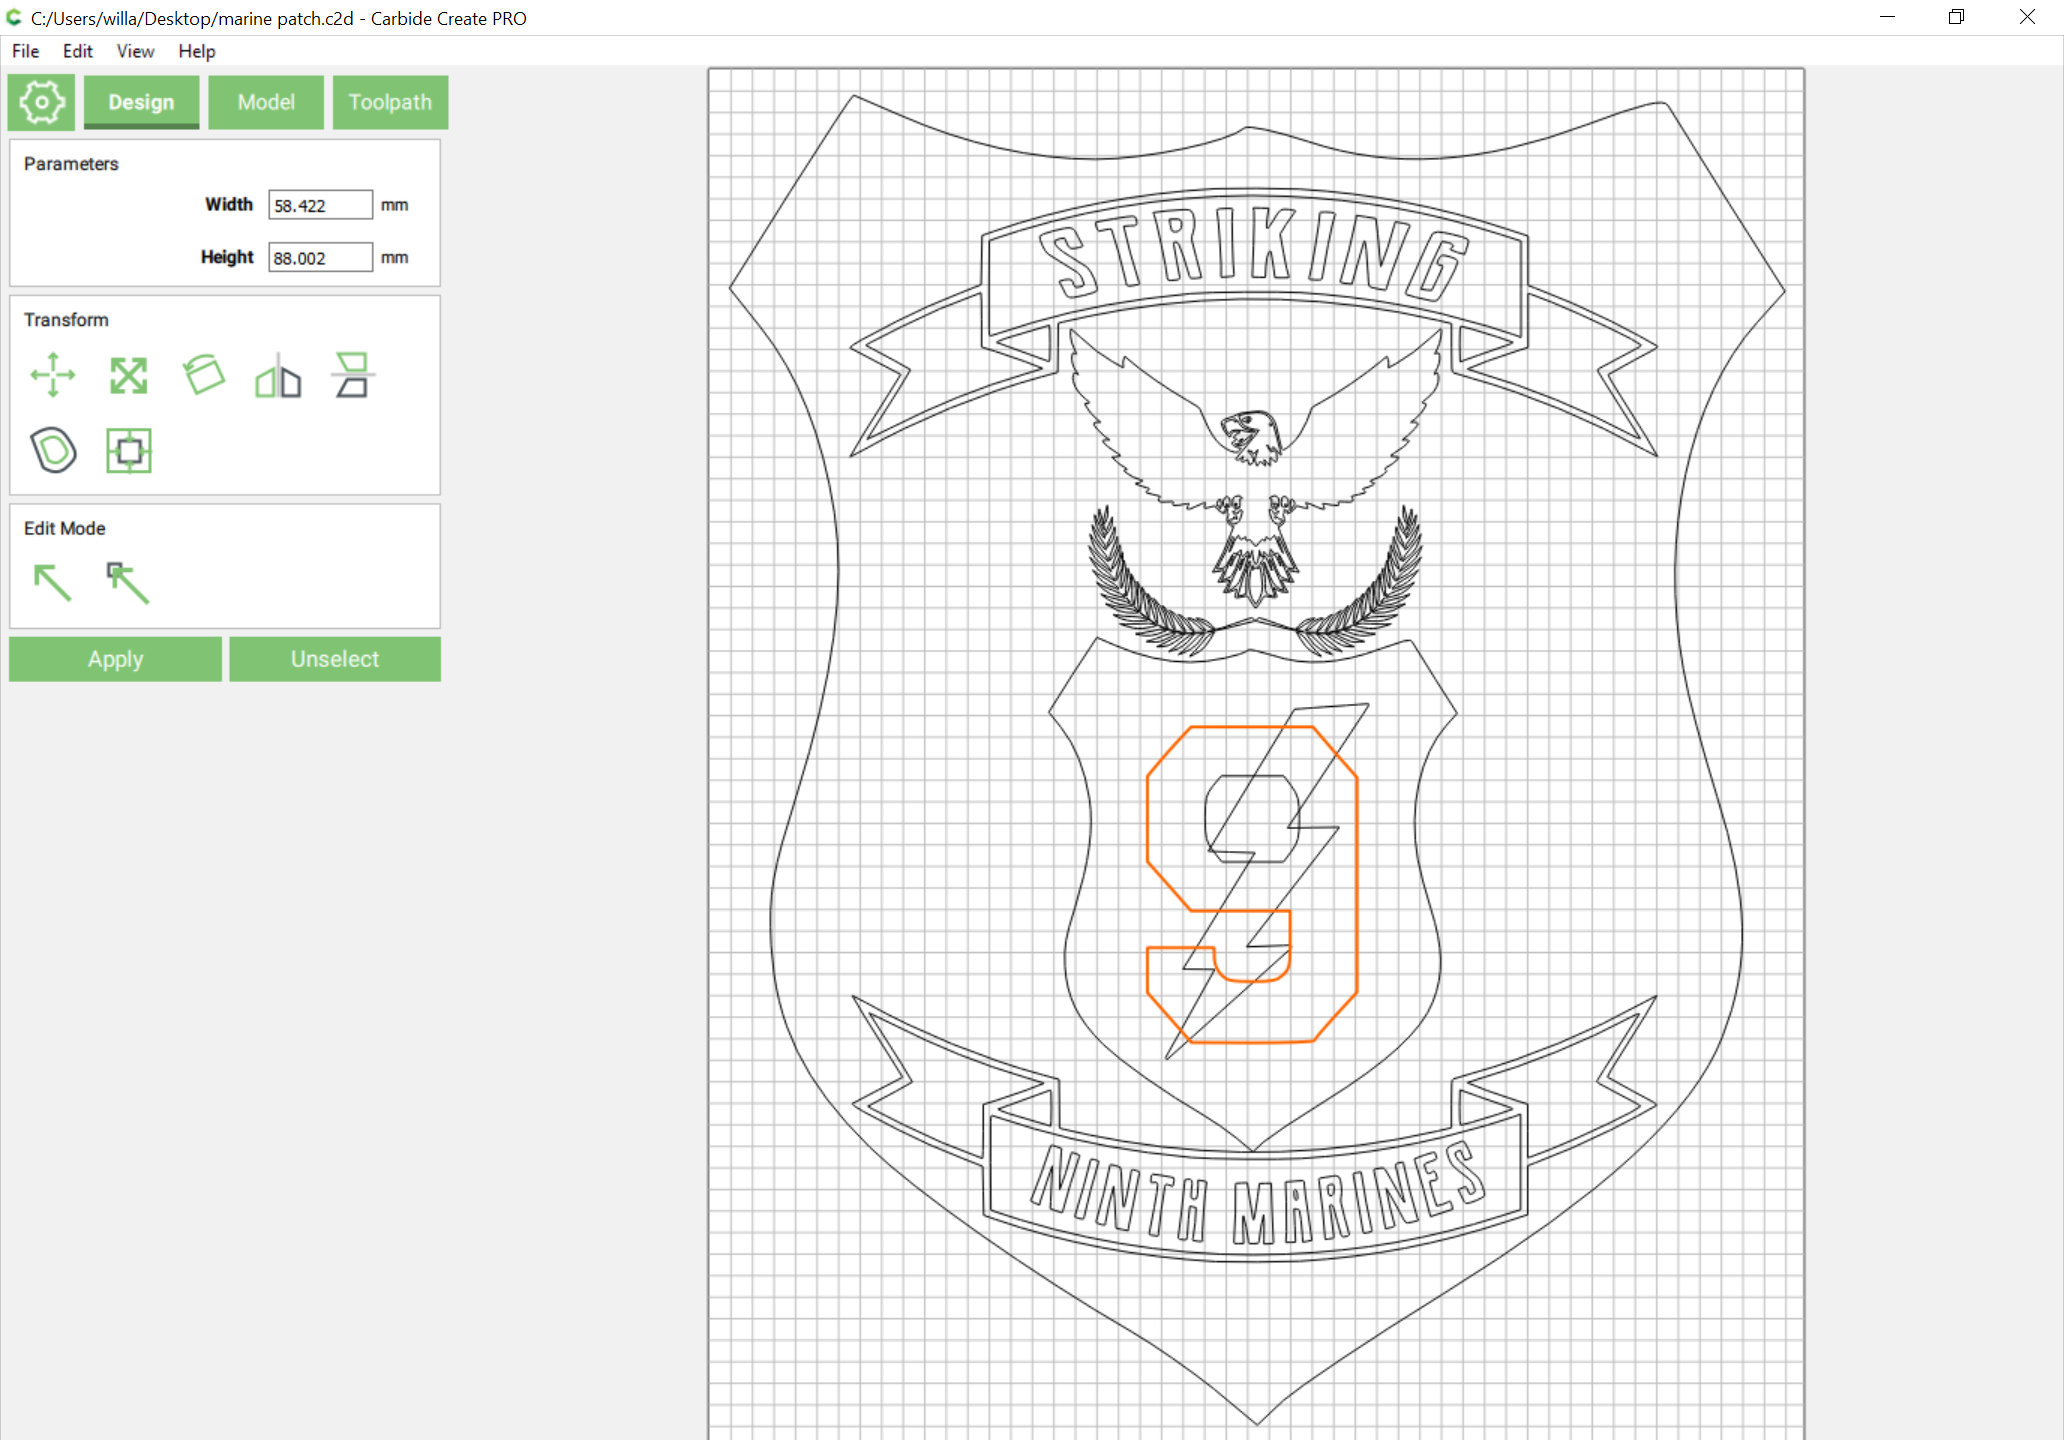Click the Height input field

pos(320,257)
